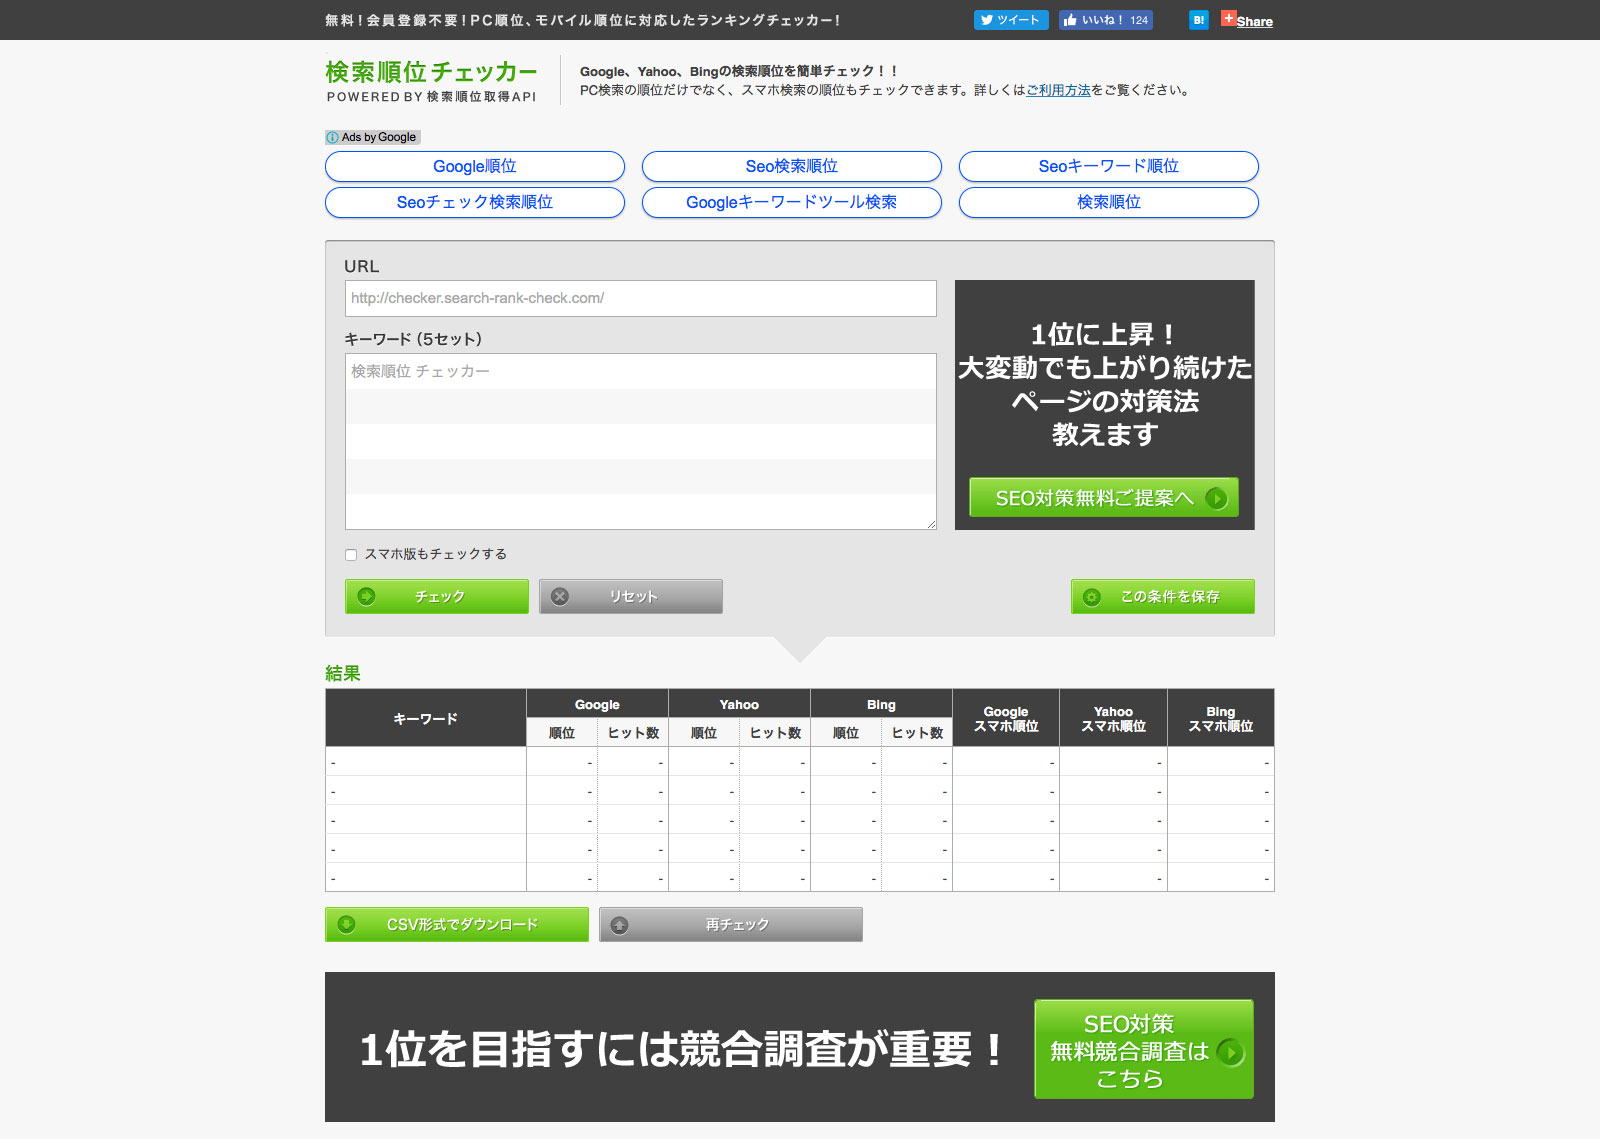
Task: Click the Ads by Google info icon
Action: (x=332, y=138)
